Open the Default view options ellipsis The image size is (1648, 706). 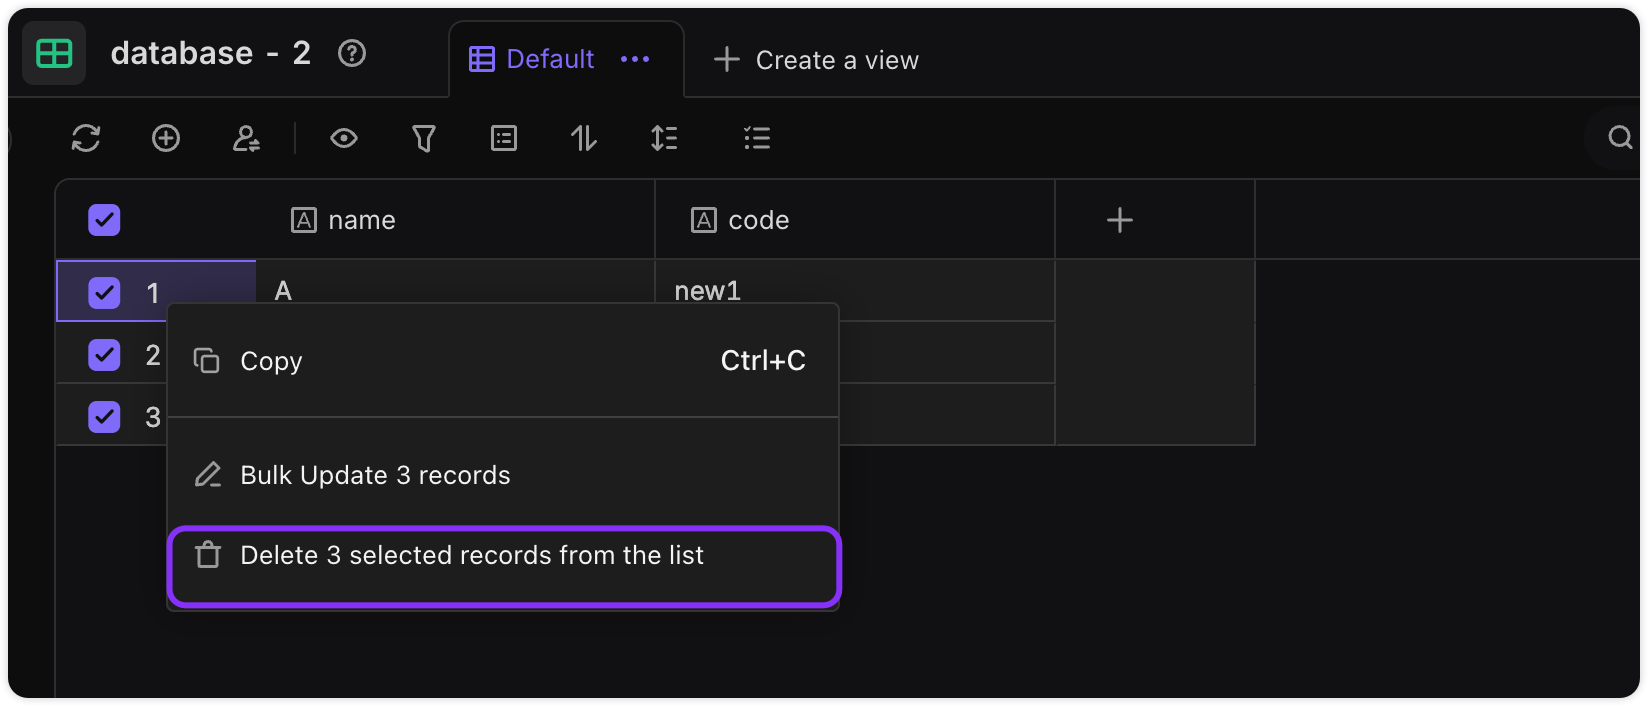pos(635,59)
